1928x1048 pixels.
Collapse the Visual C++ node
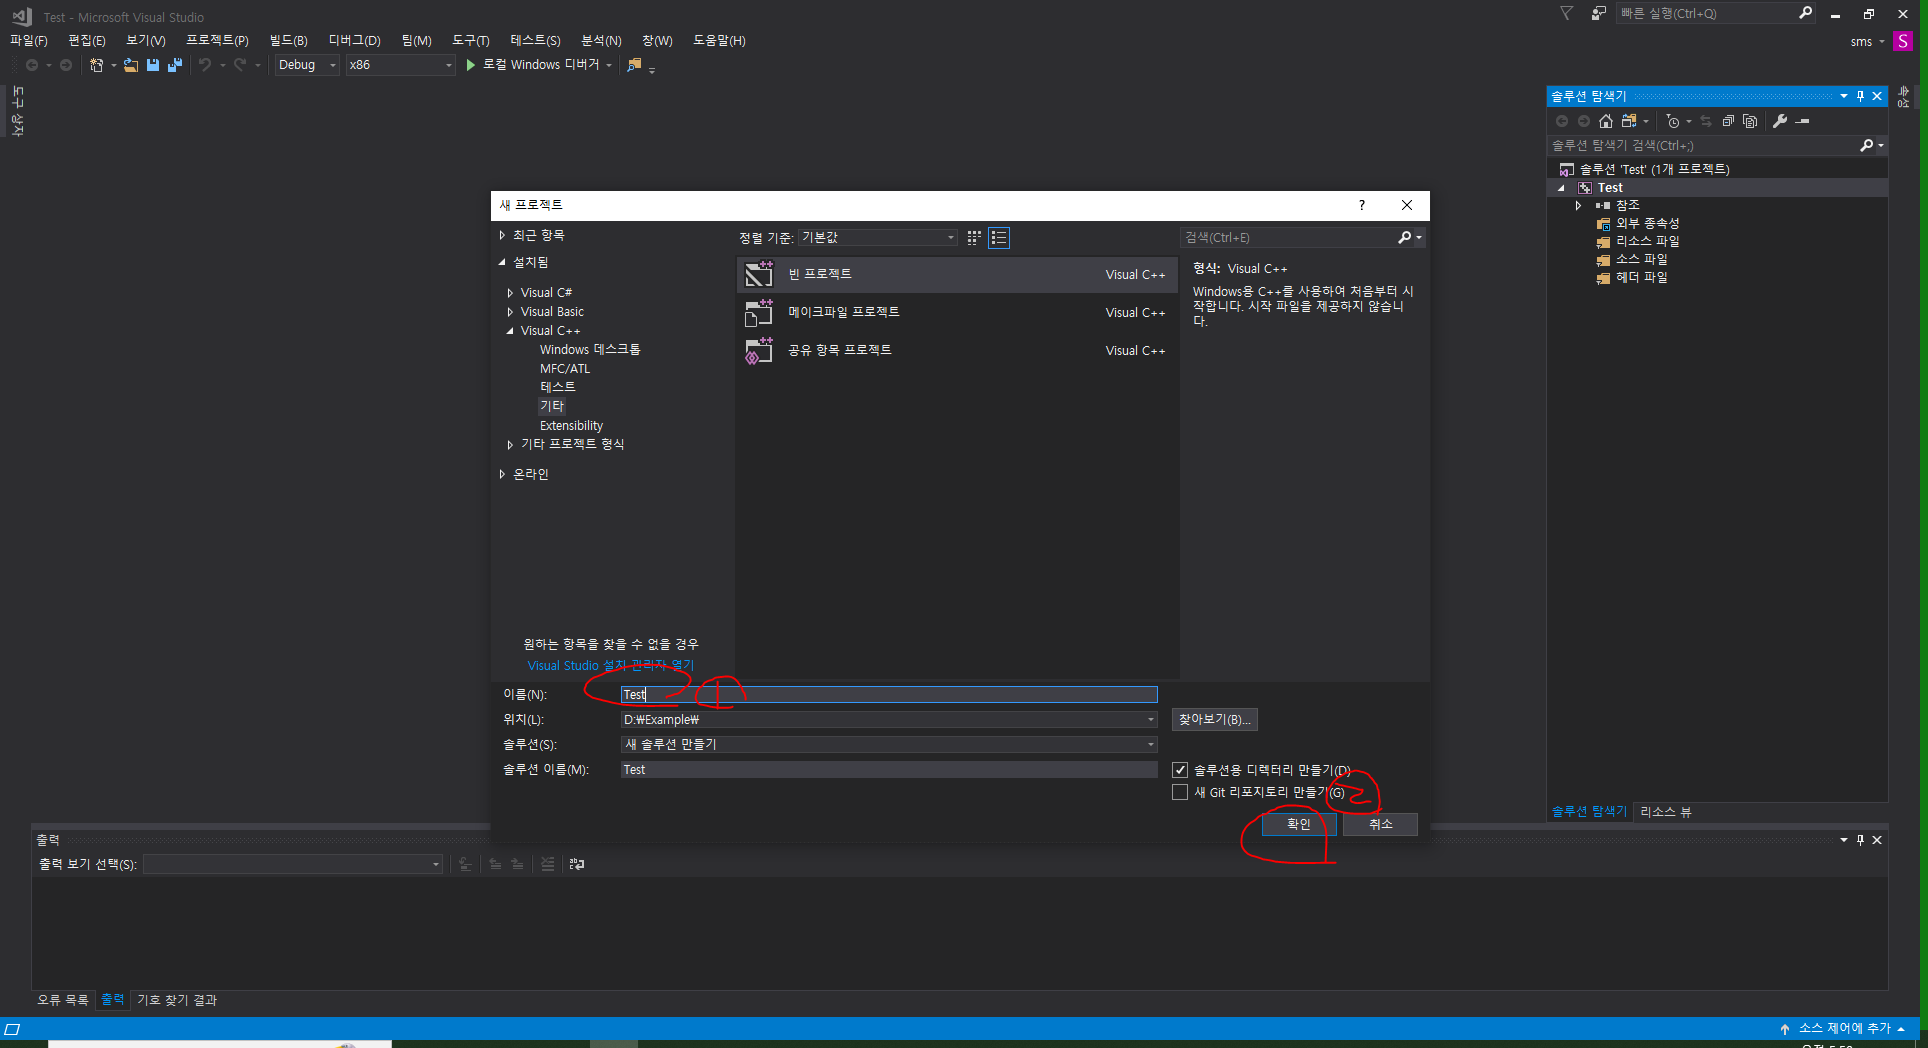pos(510,331)
